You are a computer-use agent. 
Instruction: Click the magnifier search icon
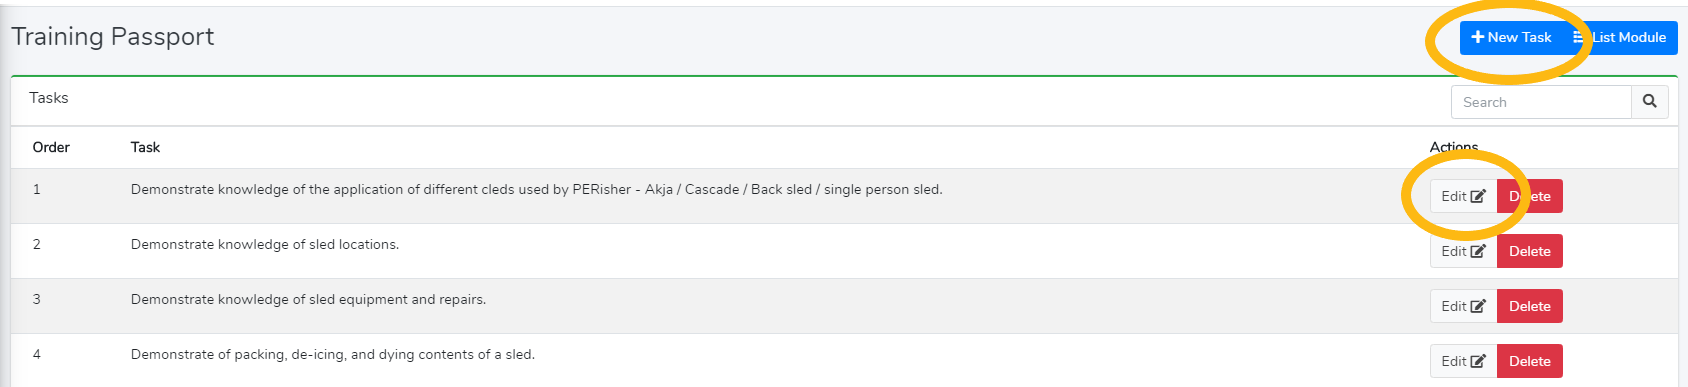pos(1650,102)
